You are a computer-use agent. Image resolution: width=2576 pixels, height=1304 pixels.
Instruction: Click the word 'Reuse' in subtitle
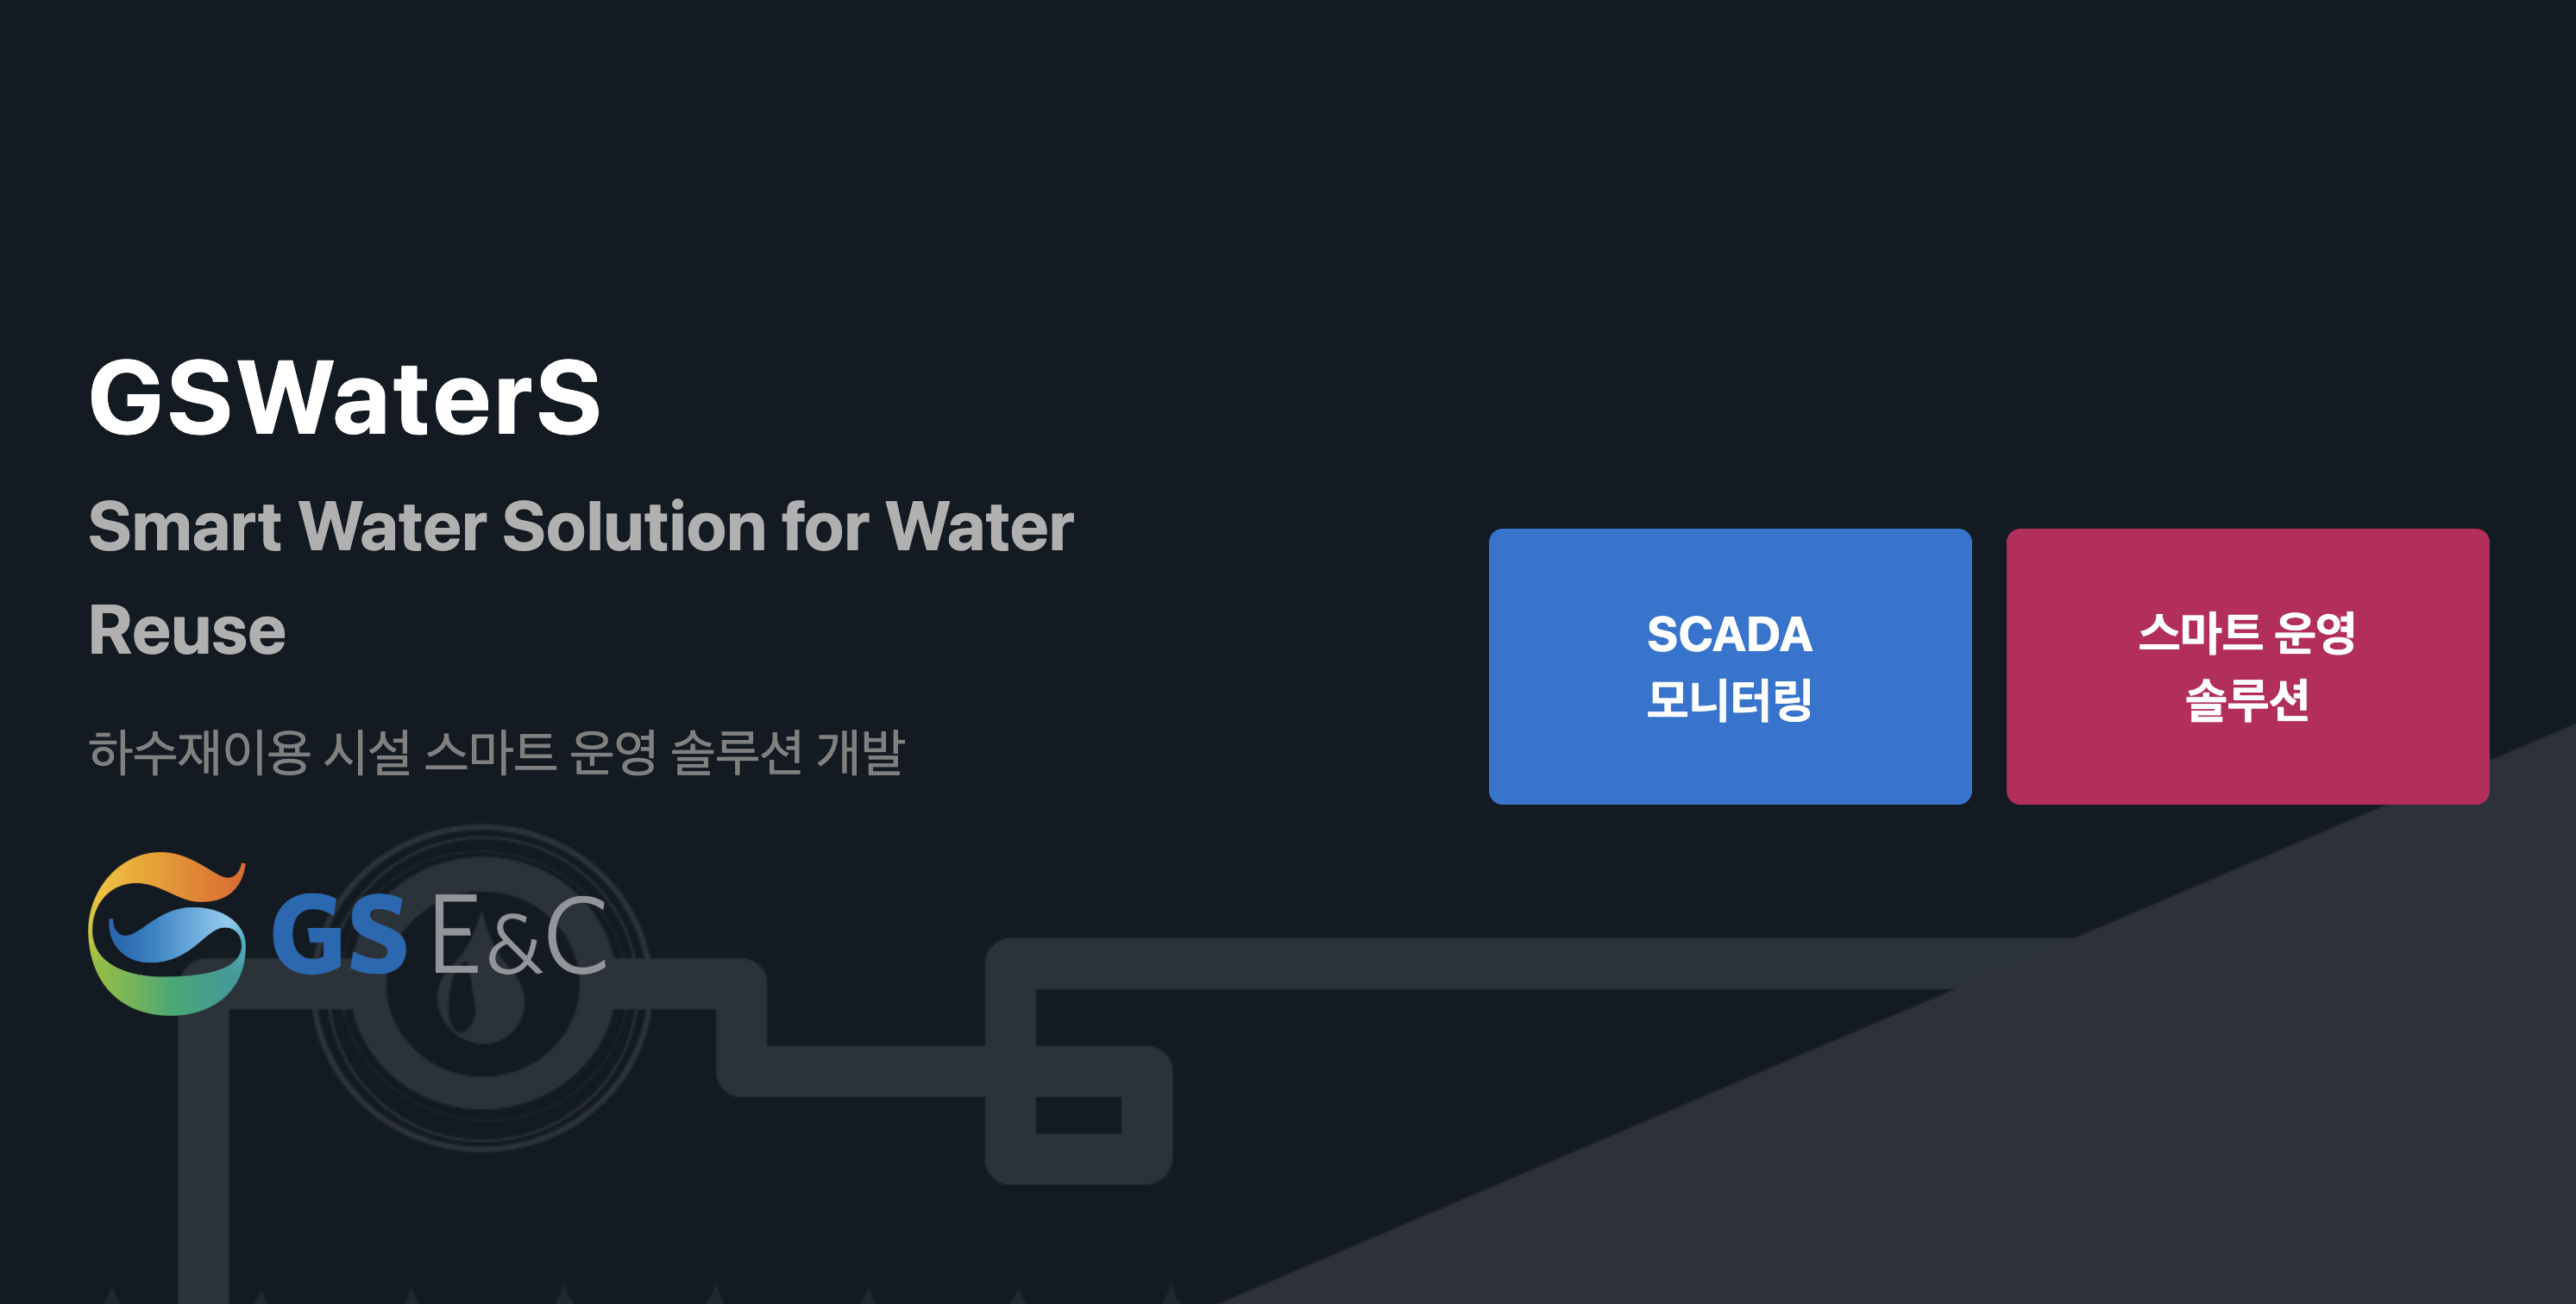187,630
